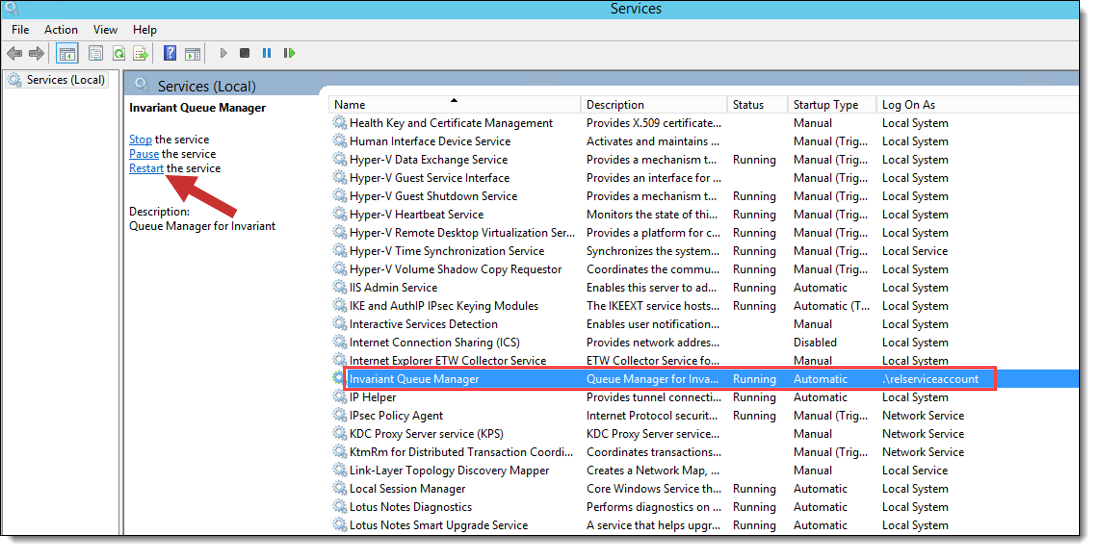Select the IIS Admin Service row
Viewport: 1095px width, 551px height.
(x=393, y=288)
